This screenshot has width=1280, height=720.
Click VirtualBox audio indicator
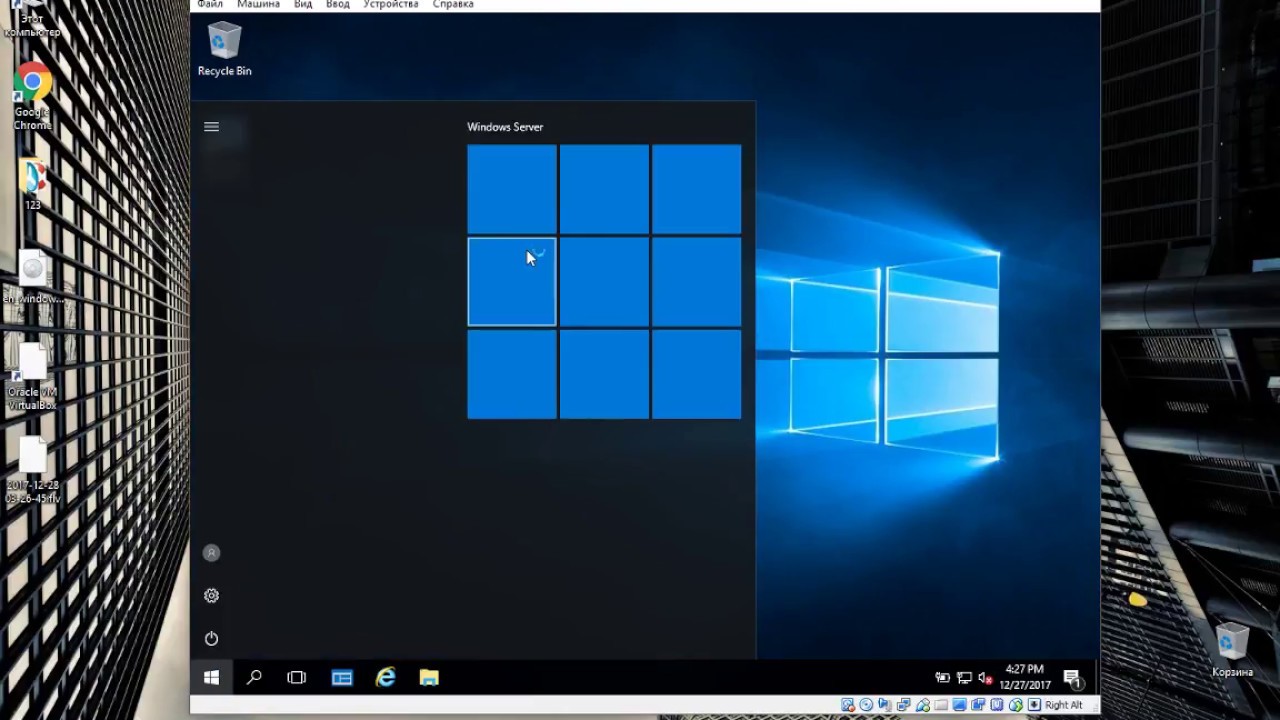pos(884,705)
